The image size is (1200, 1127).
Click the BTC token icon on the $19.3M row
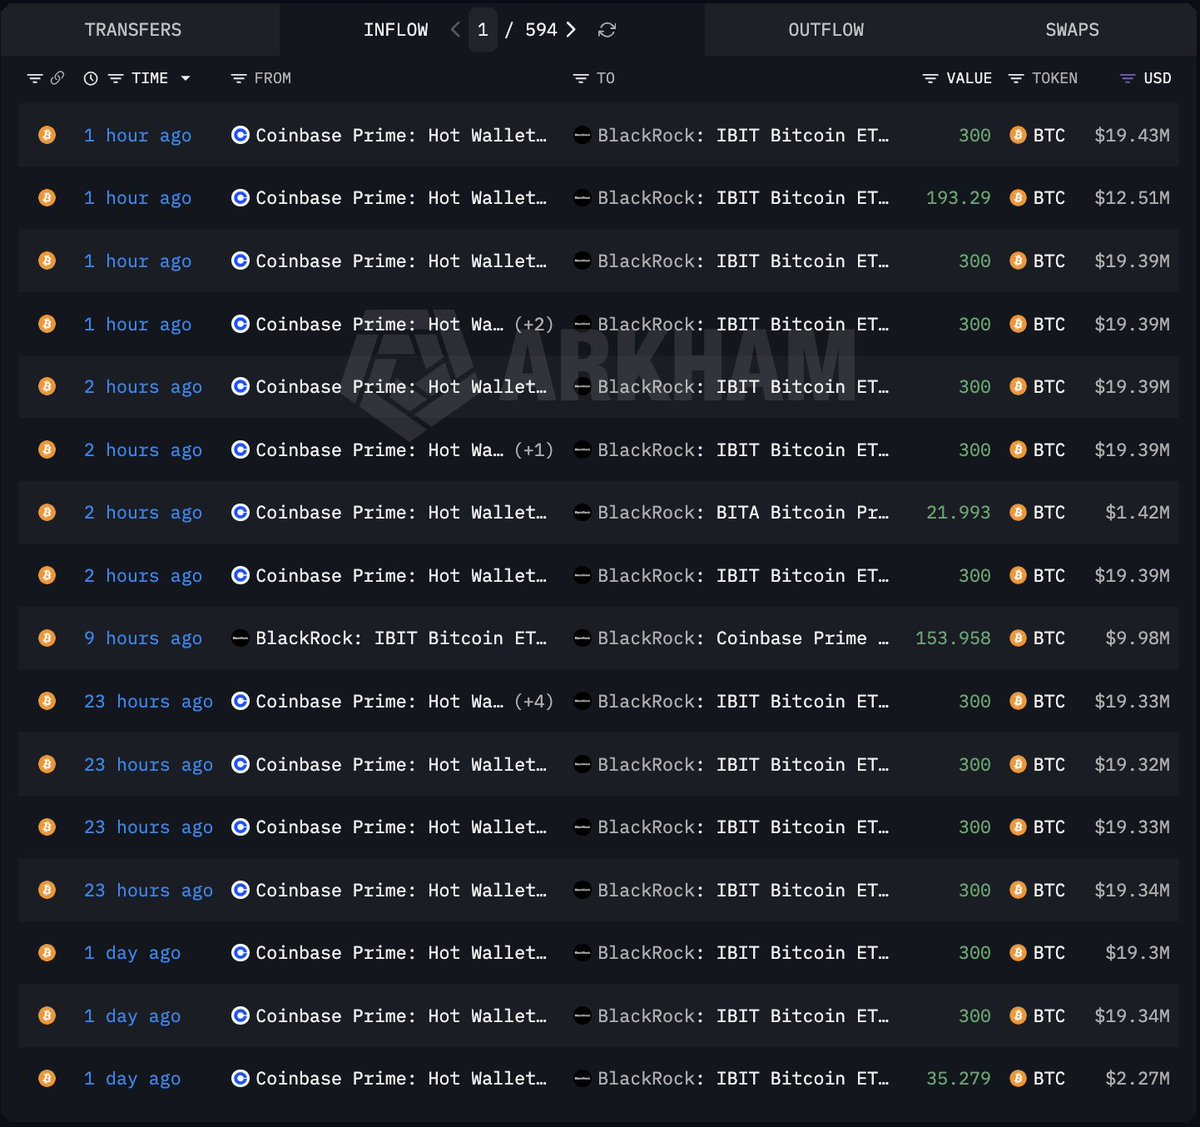[x=1018, y=953]
